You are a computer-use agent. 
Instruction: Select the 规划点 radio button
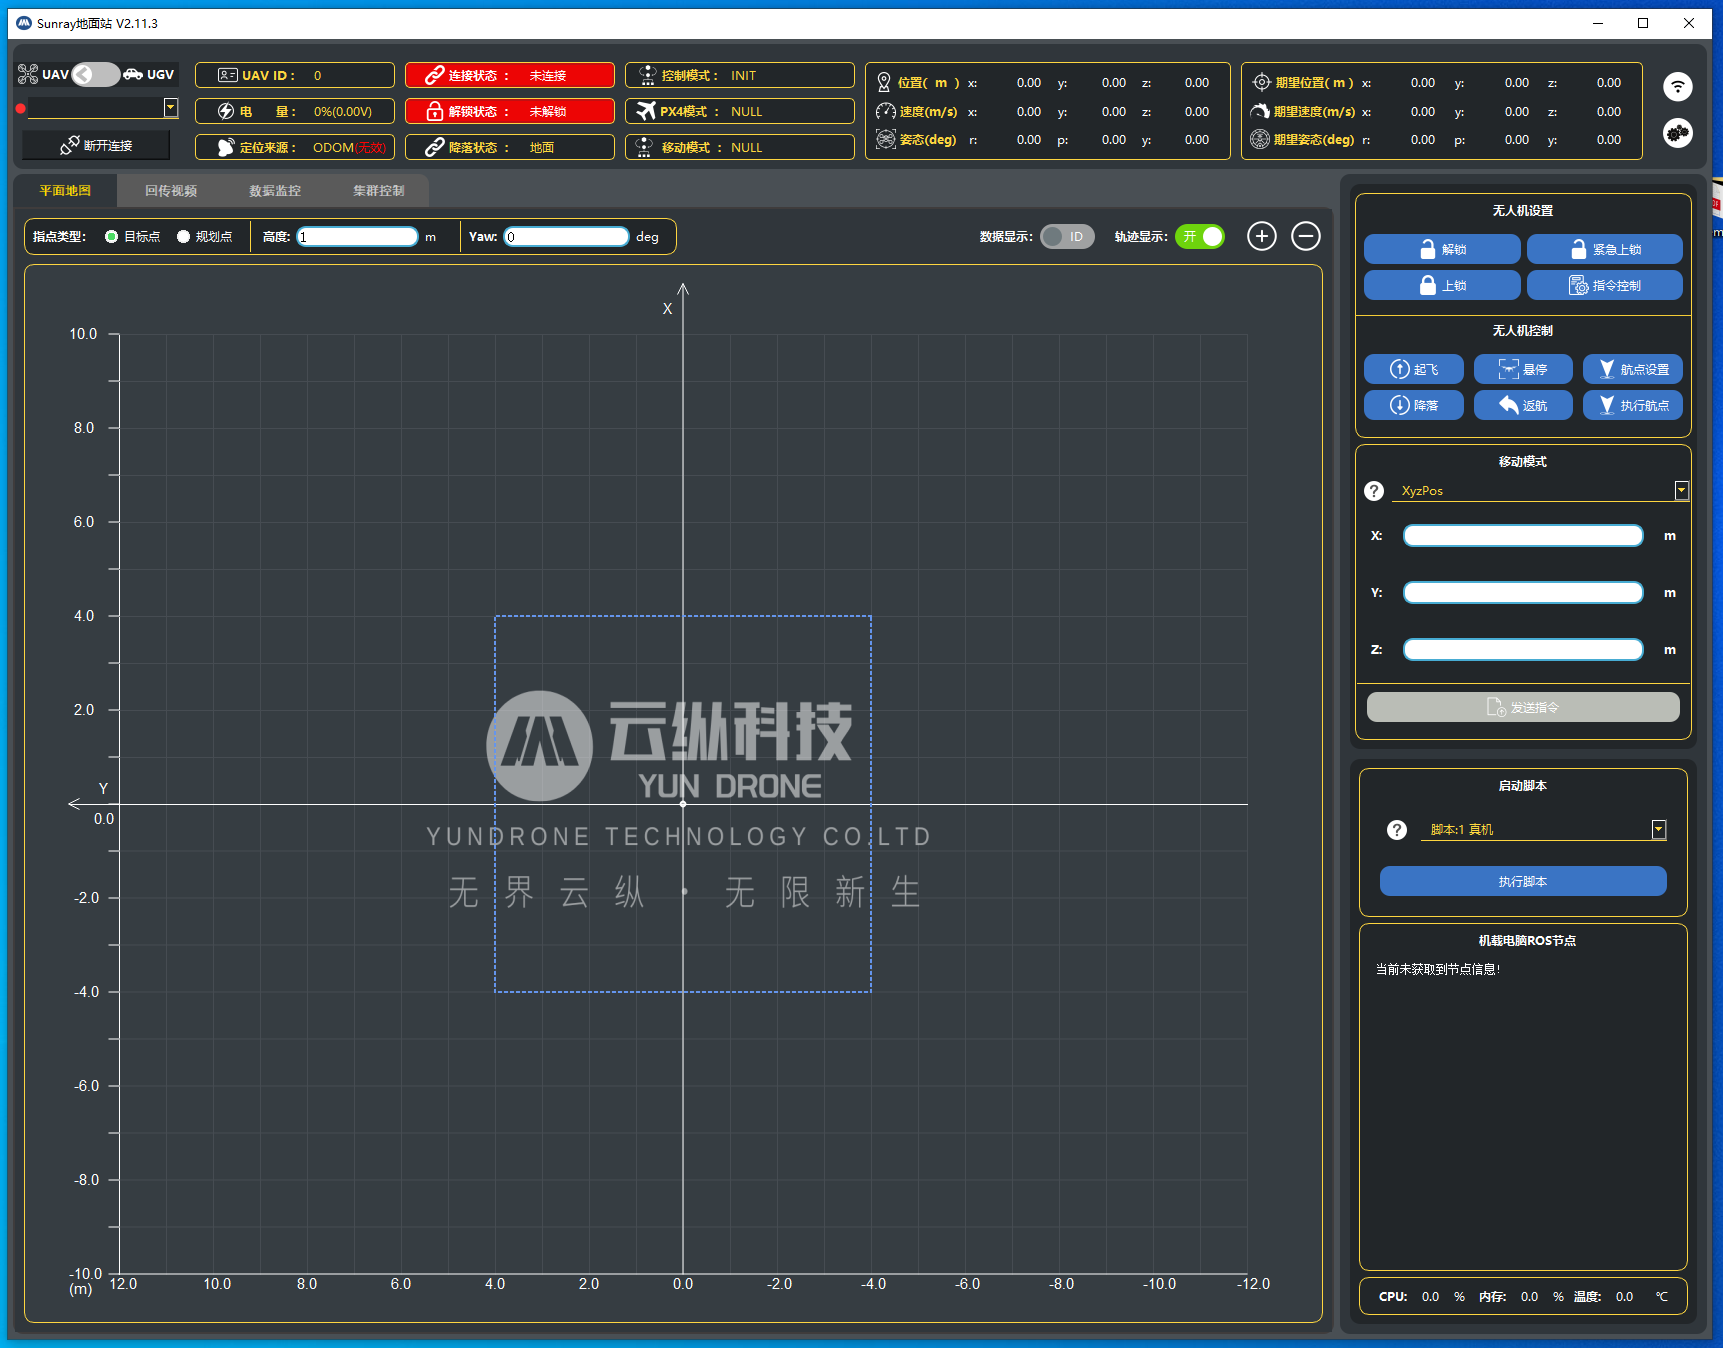pyautogui.click(x=183, y=236)
